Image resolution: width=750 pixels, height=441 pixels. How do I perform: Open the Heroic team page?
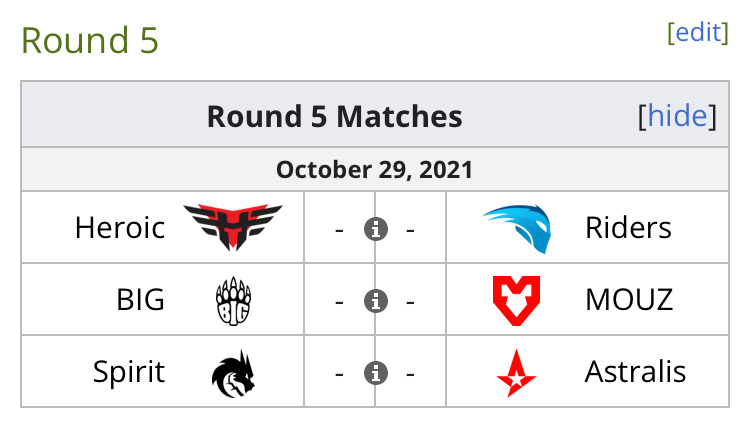tap(120, 228)
